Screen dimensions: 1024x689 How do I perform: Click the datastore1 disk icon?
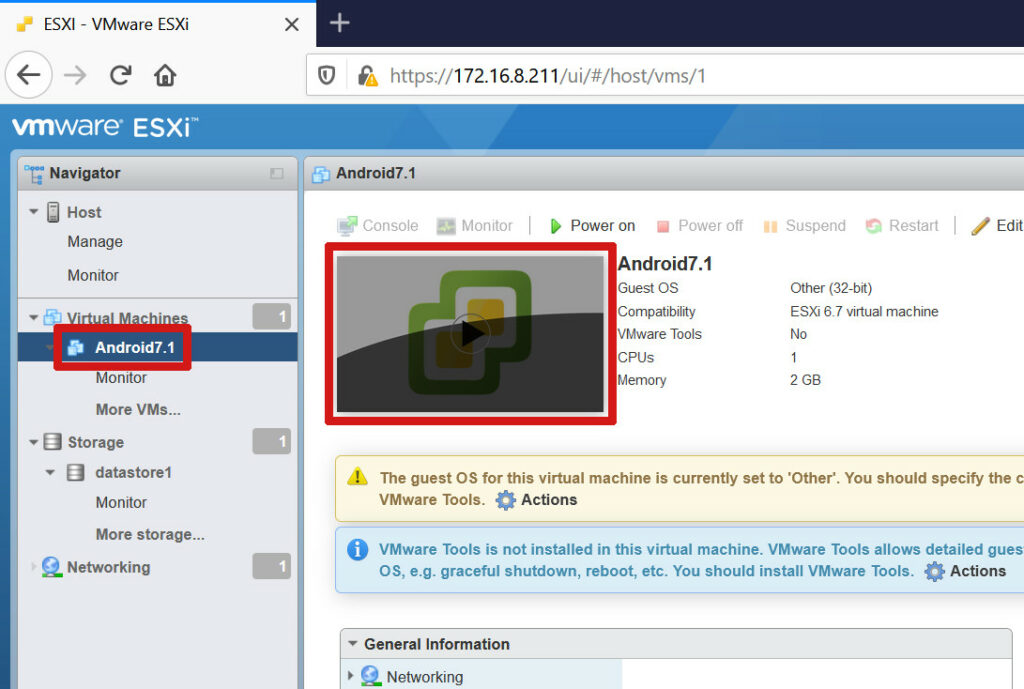(x=76, y=472)
